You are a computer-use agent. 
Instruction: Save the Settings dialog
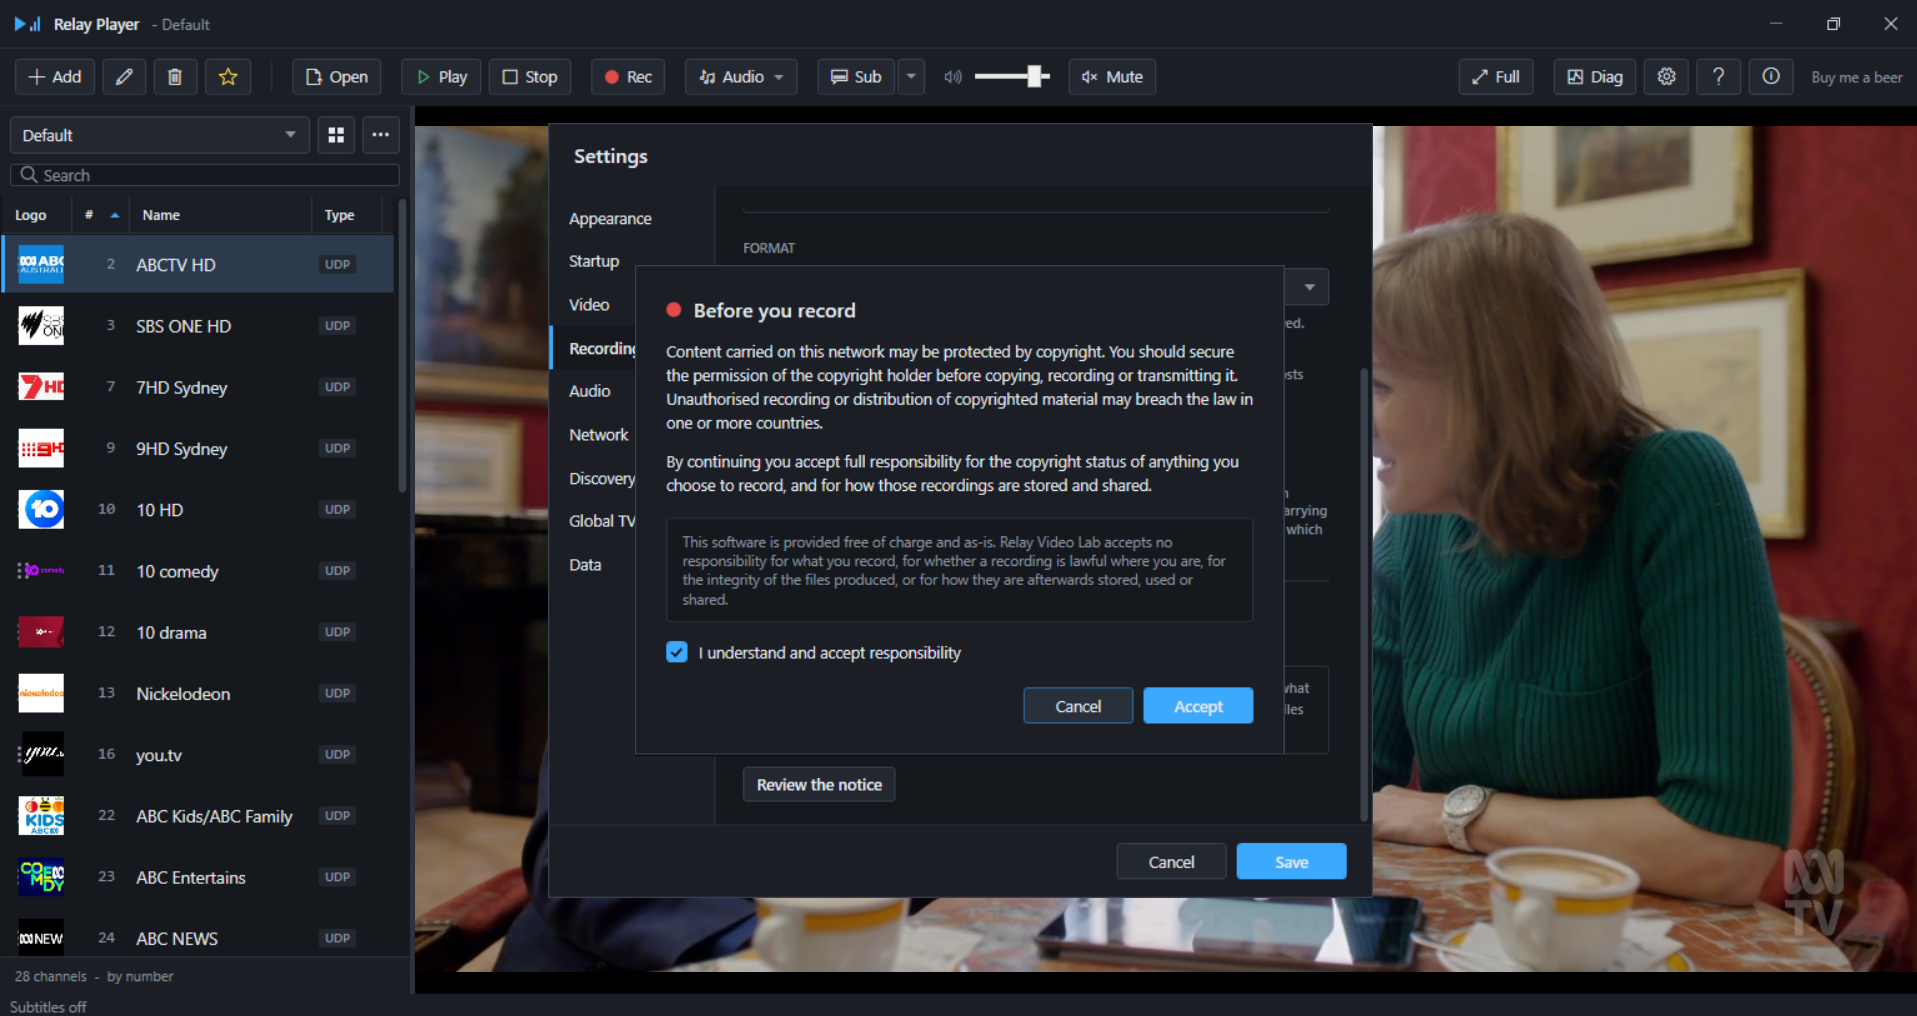point(1291,862)
